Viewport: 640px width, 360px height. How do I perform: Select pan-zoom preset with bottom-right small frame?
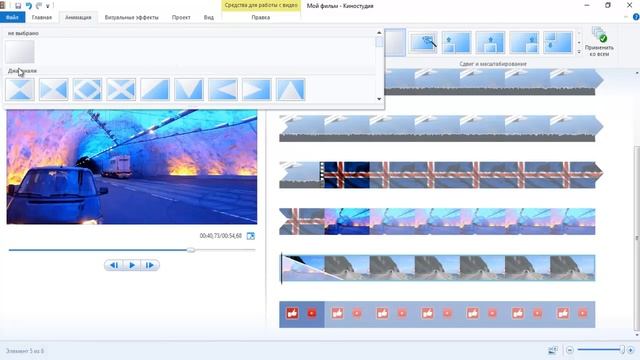(524, 42)
